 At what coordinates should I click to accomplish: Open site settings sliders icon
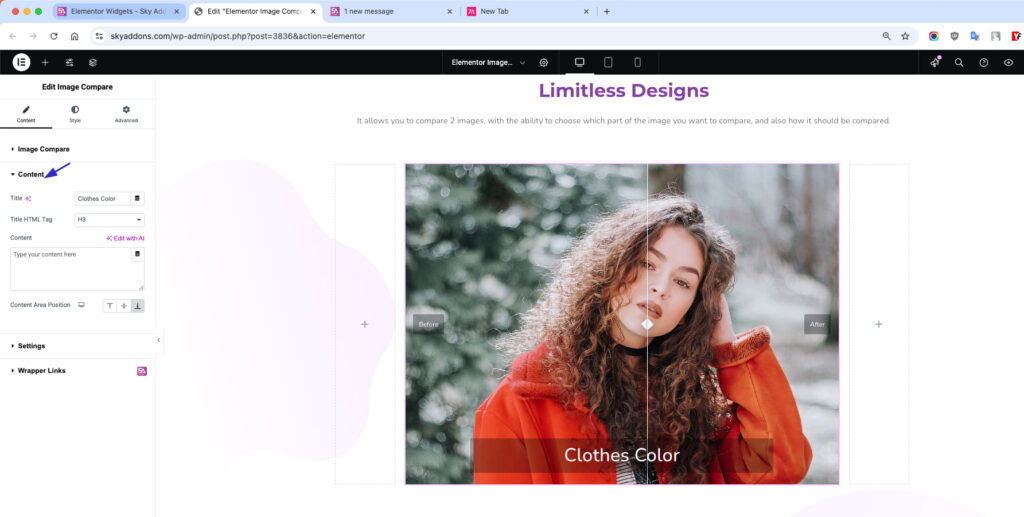(69, 63)
